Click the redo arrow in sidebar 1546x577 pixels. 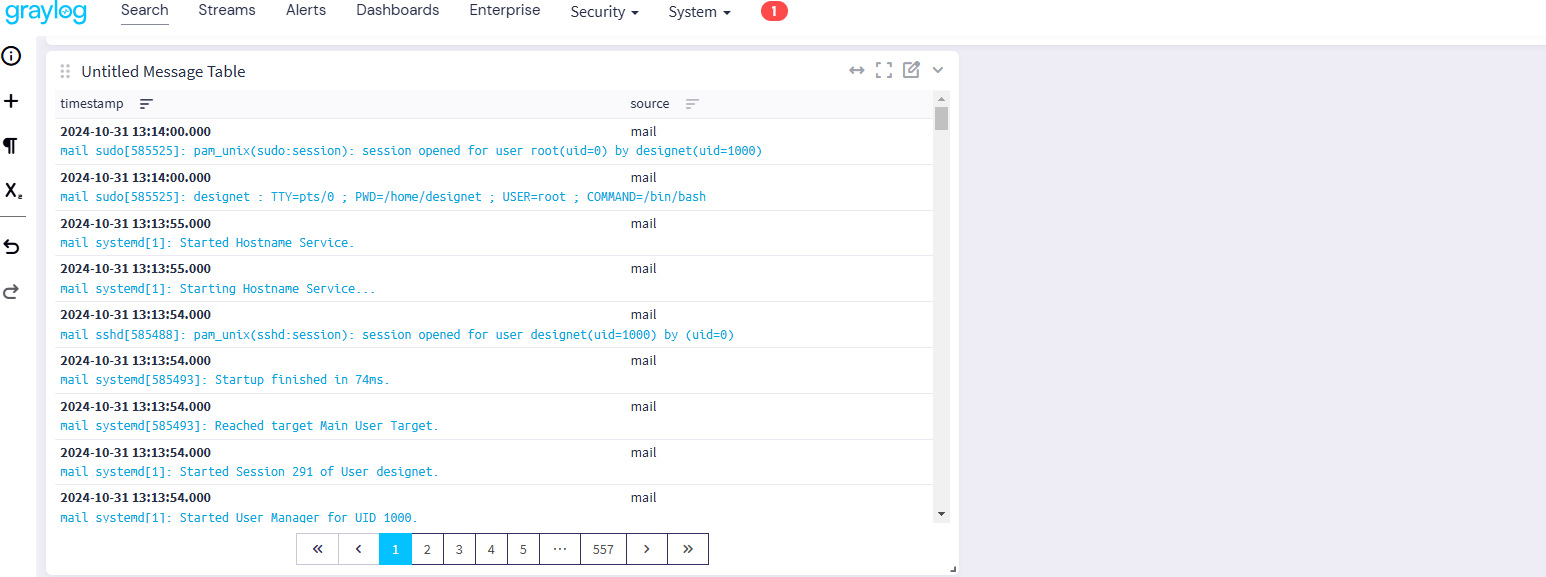12,292
